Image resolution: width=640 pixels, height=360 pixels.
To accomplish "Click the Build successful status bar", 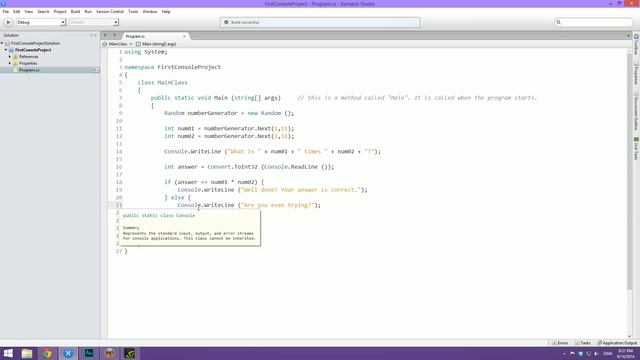I will (320, 22).
